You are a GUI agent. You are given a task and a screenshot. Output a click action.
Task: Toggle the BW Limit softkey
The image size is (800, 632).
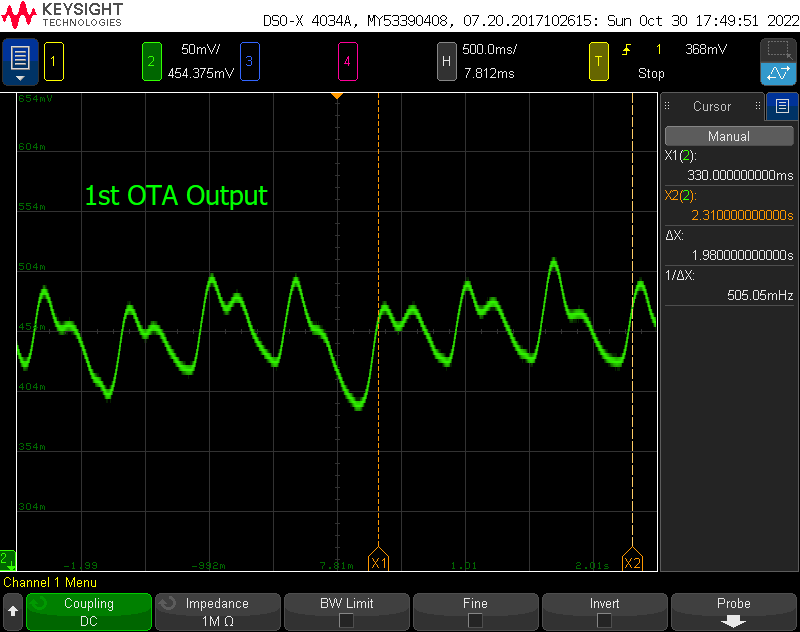346,611
